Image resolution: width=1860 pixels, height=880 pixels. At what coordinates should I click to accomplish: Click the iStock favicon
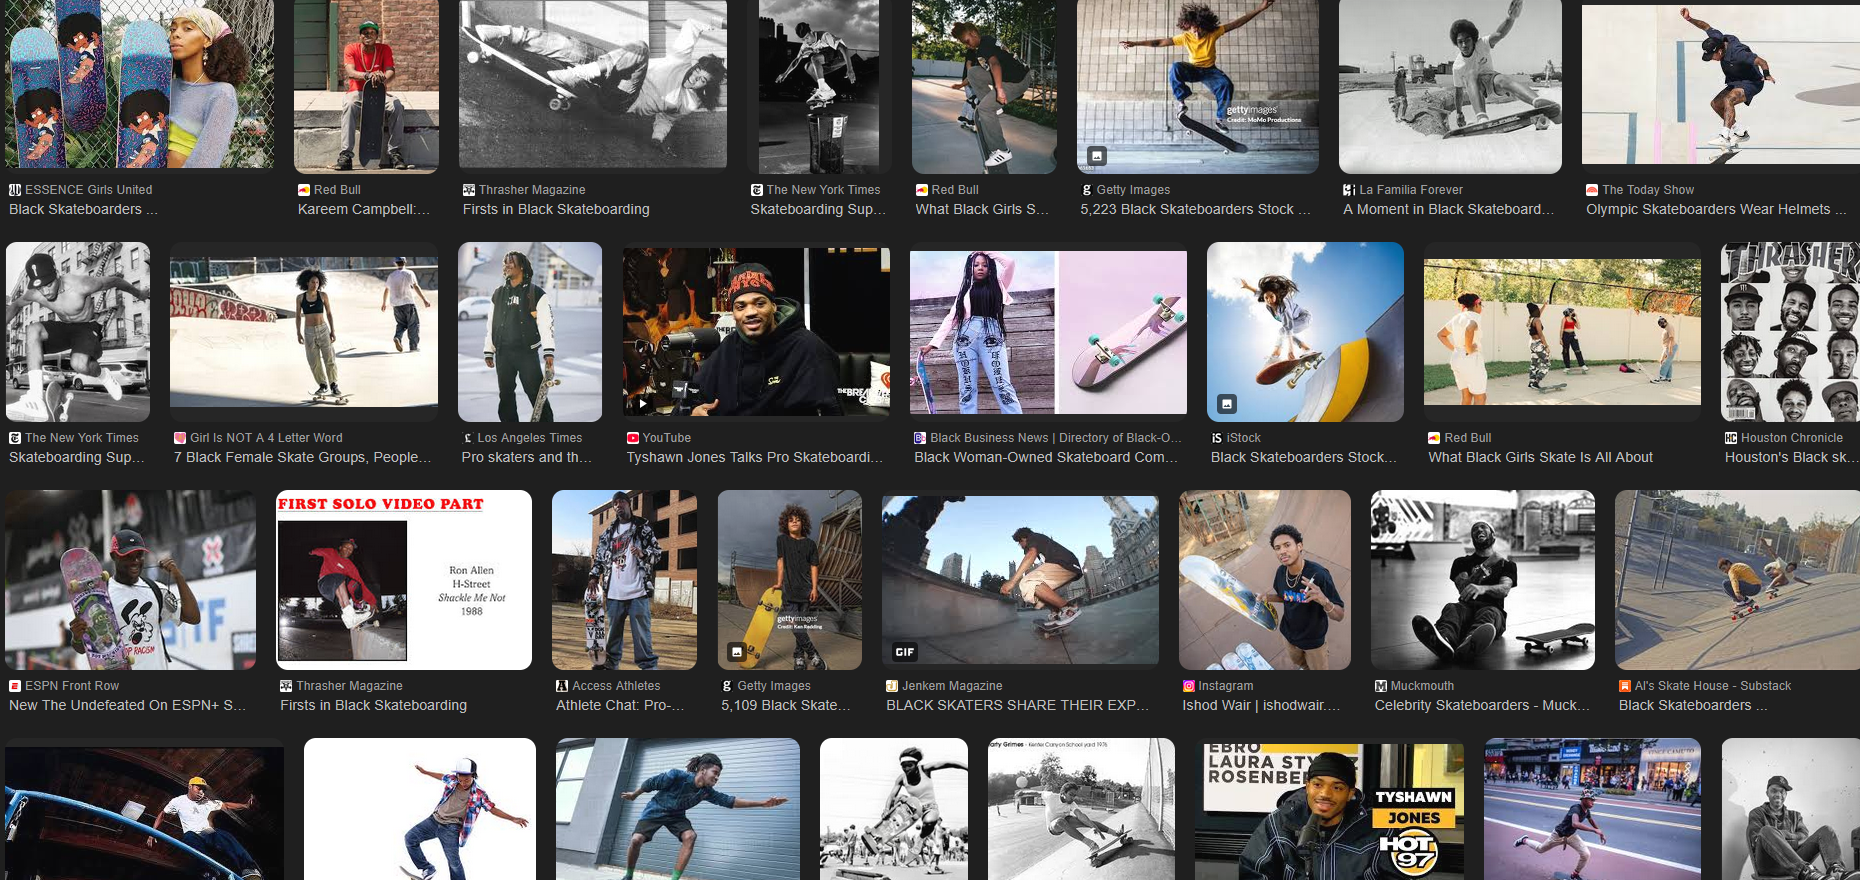[x=1217, y=438]
